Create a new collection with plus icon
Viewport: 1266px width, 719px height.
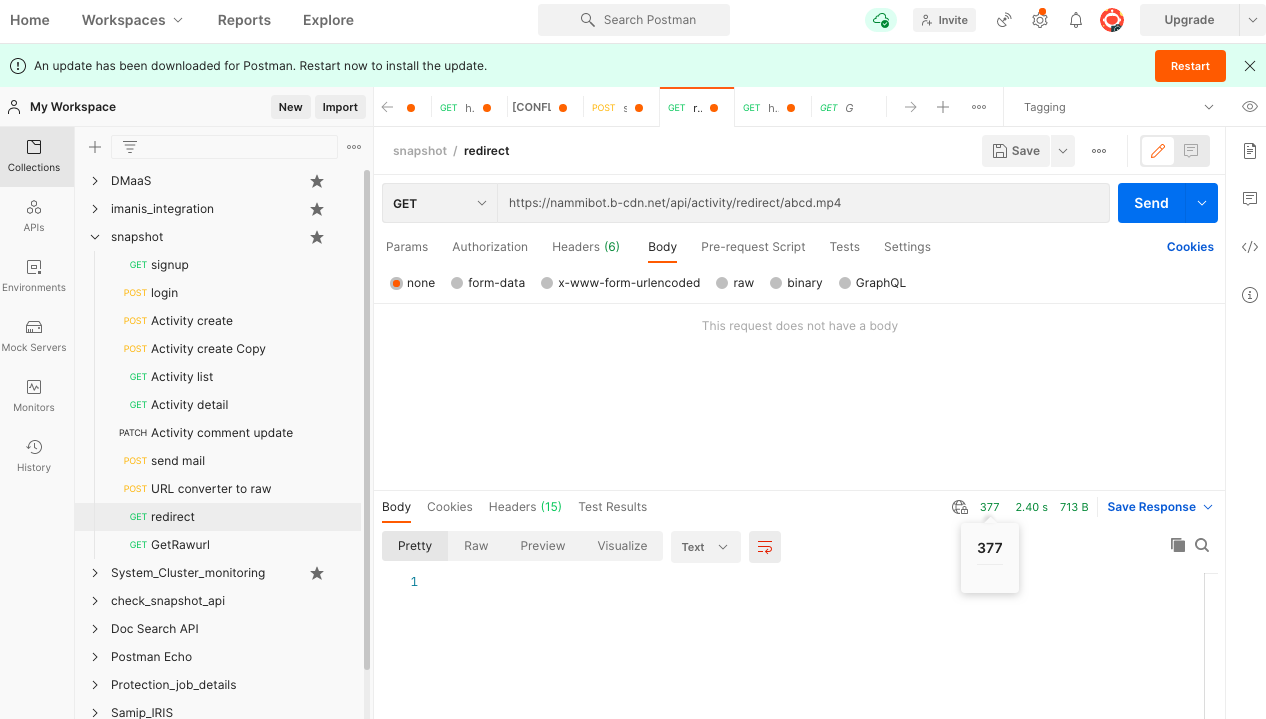[95, 147]
